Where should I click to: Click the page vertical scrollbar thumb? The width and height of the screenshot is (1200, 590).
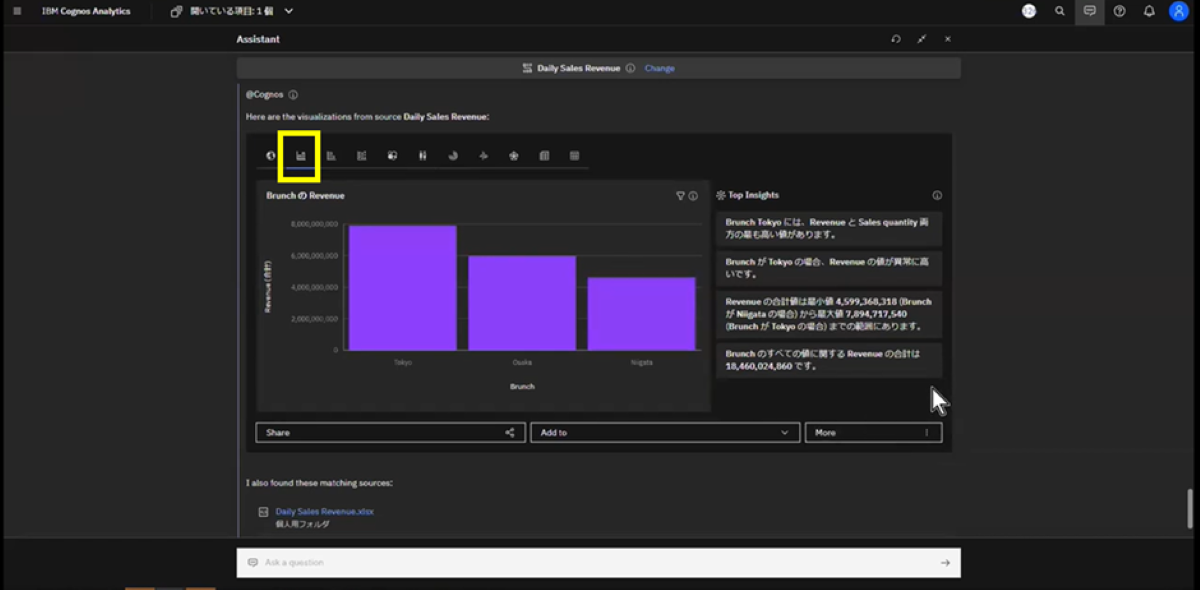tap(1189, 510)
